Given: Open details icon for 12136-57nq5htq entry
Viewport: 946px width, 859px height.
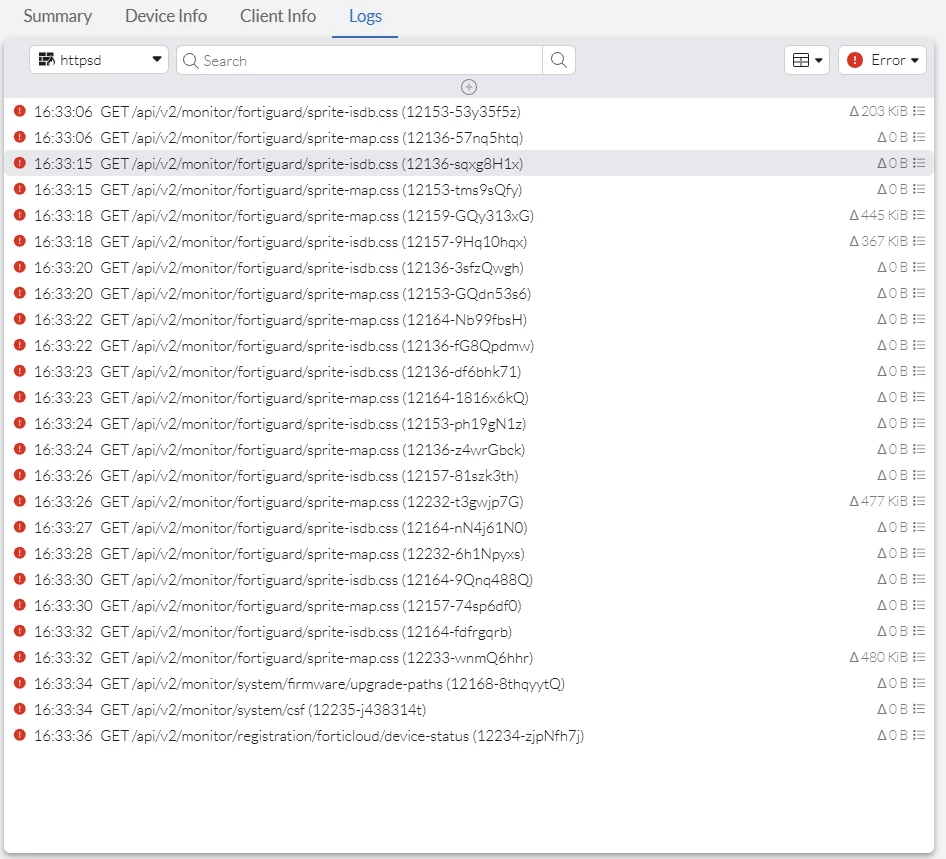Looking at the screenshot, I should pos(919,137).
